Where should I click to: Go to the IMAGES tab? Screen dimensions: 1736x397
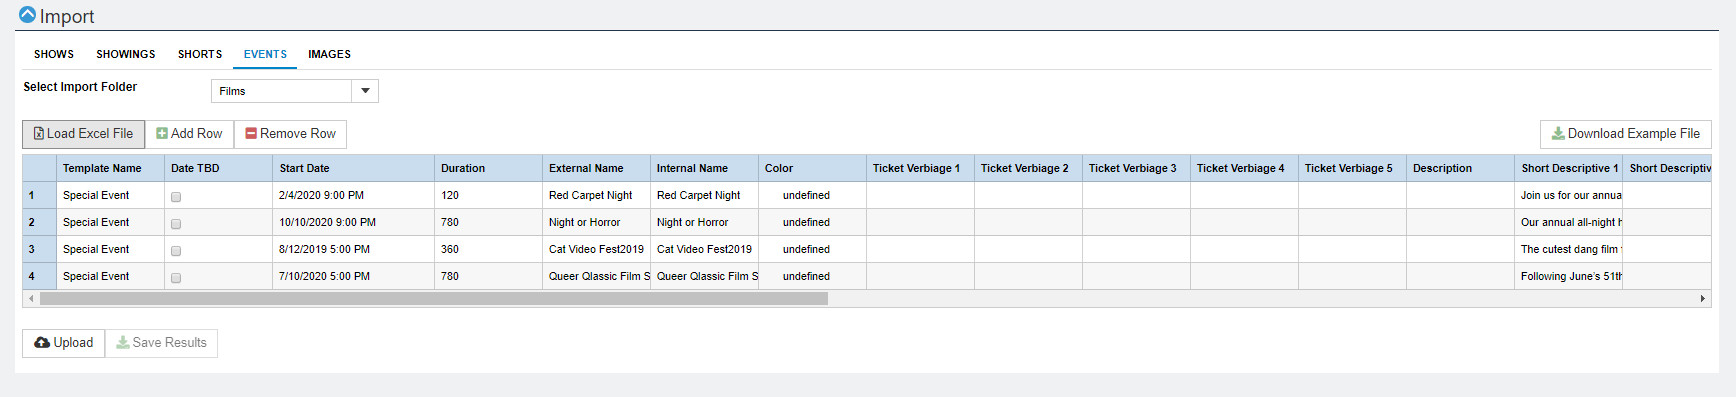329,54
